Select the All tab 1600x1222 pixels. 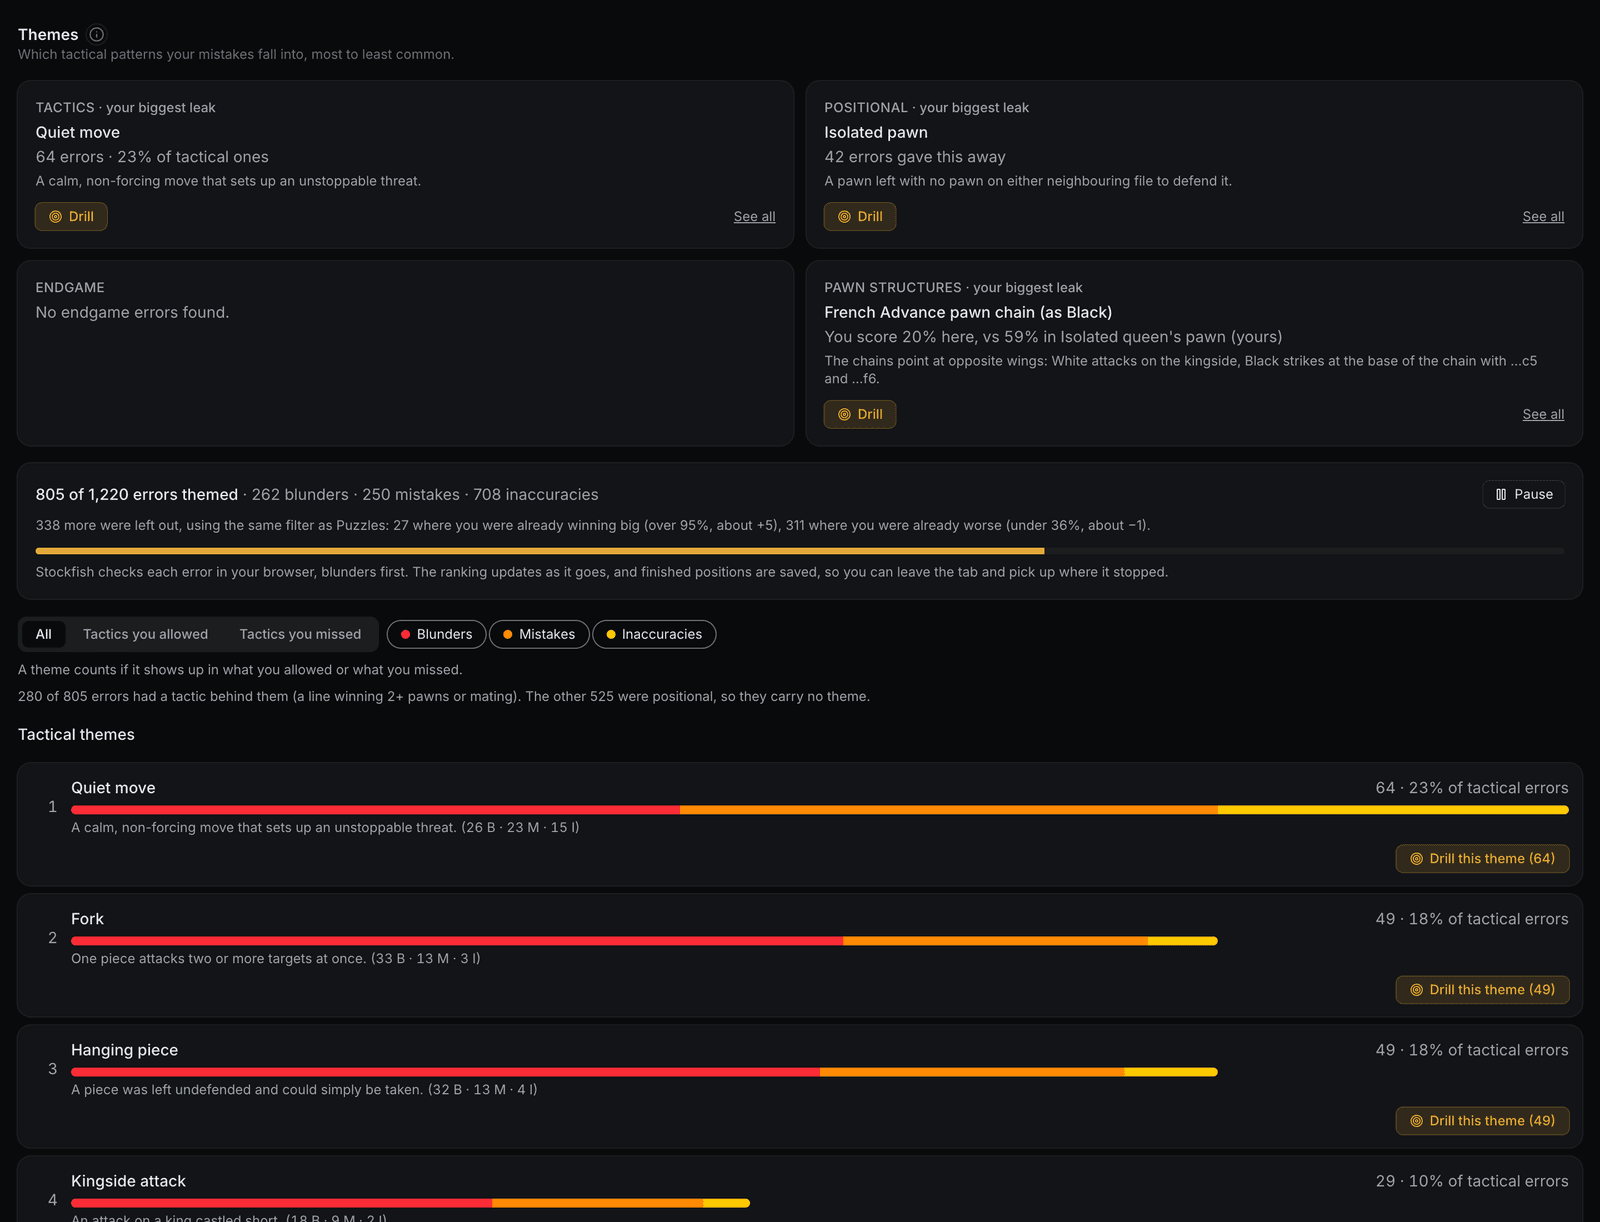[44, 635]
